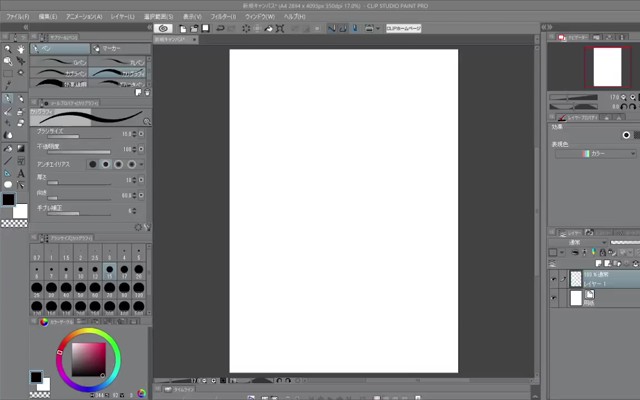Select the weak anti-aliasing option
The image size is (640, 400).
tap(106, 164)
